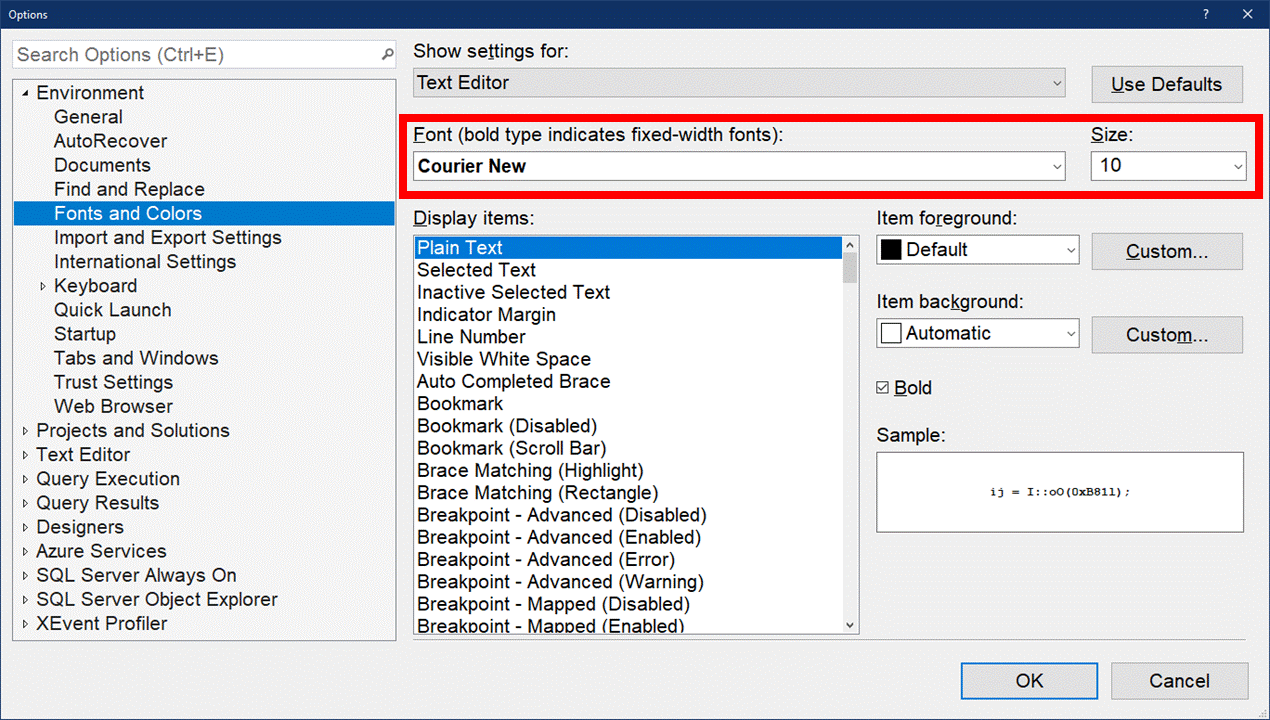Open the Size dropdown

tap(1238, 167)
